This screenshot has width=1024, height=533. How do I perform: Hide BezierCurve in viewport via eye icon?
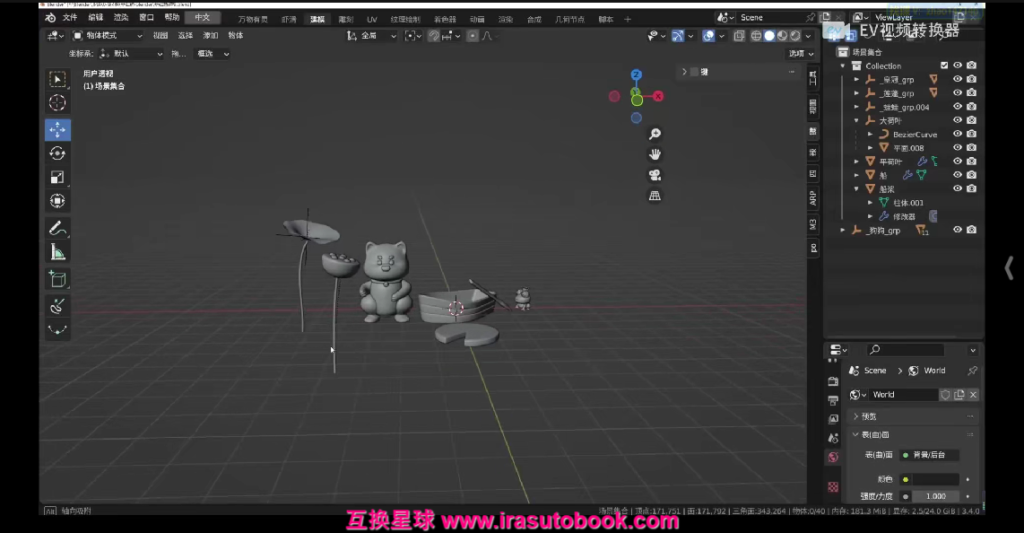click(x=957, y=134)
